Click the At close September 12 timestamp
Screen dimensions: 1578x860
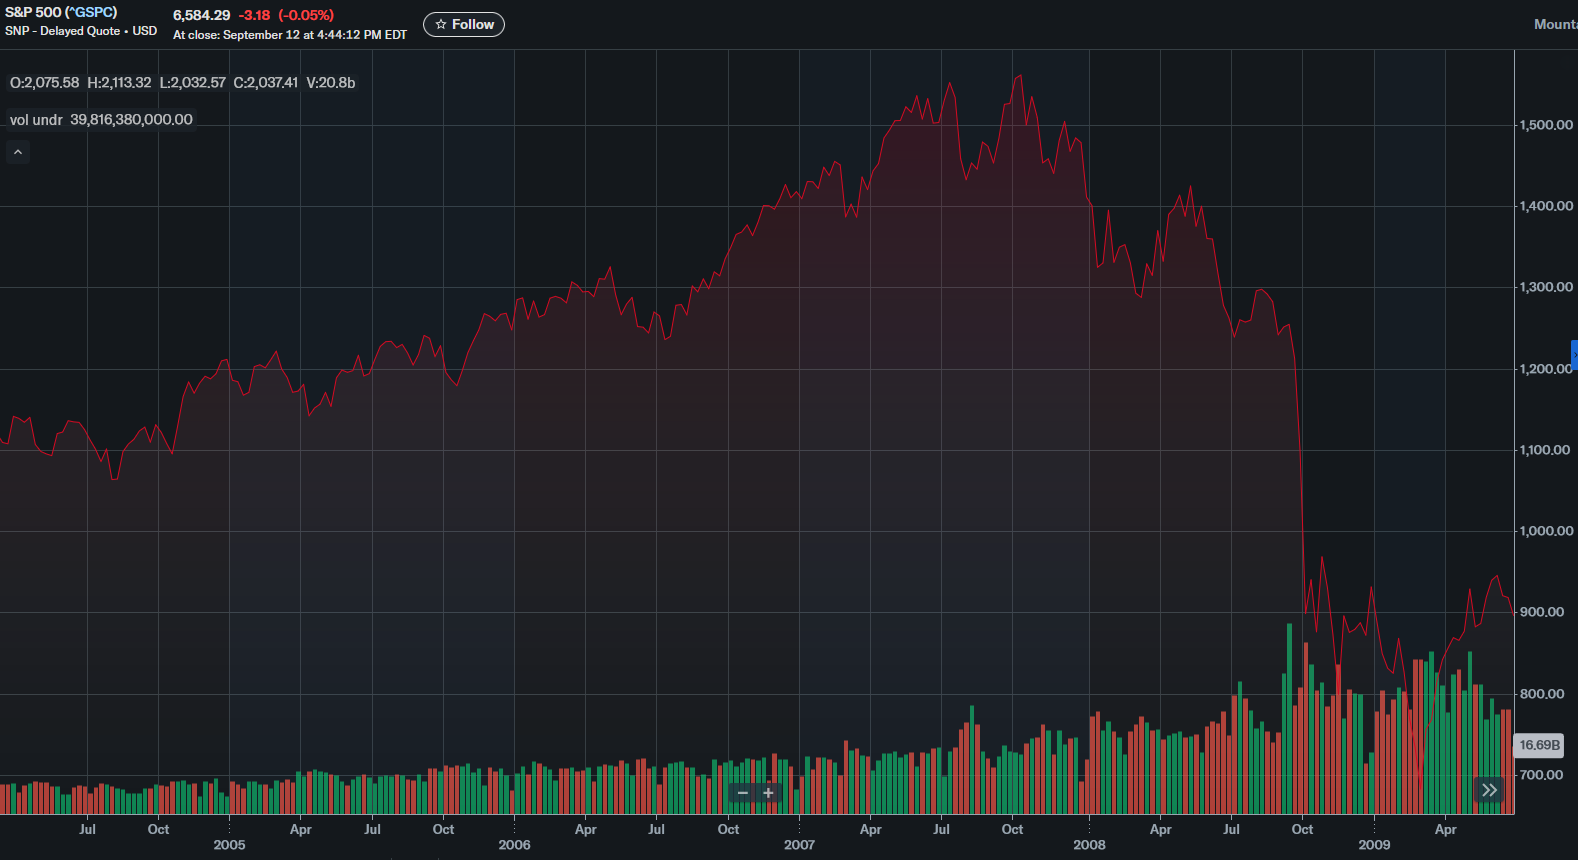pyautogui.click(x=290, y=35)
